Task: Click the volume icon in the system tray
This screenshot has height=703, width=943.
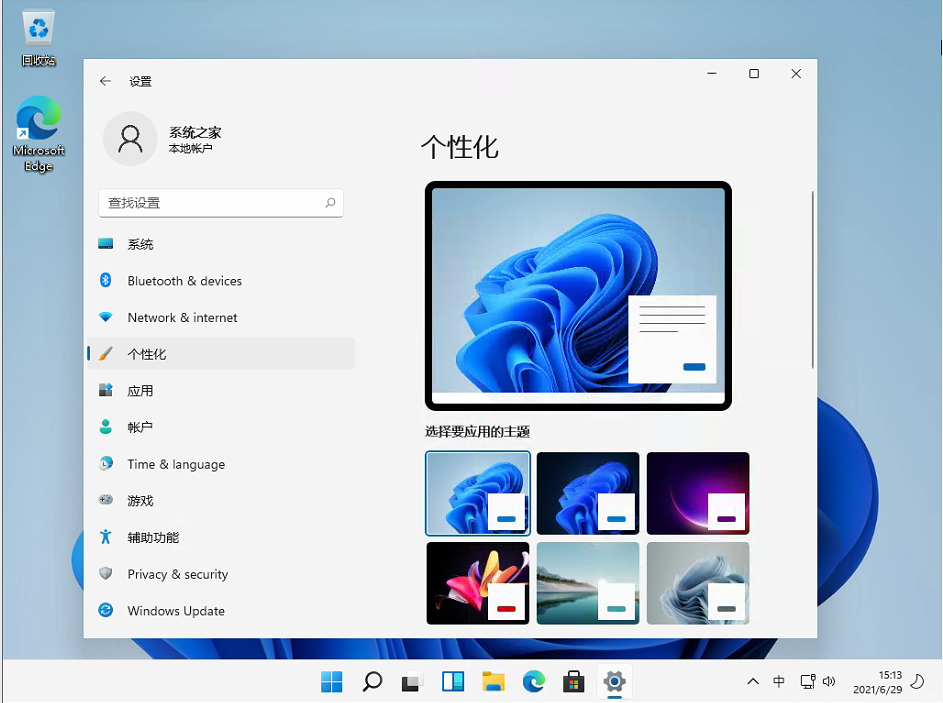Action: 829,681
